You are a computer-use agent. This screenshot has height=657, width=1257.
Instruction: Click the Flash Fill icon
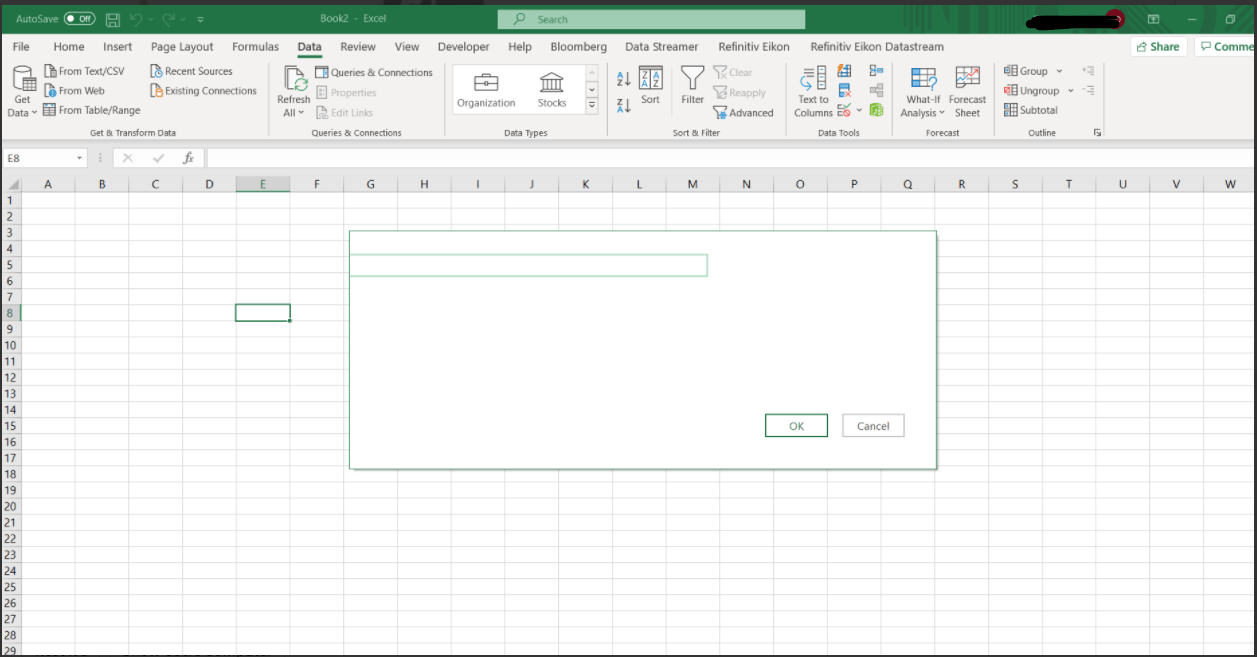[844, 71]
